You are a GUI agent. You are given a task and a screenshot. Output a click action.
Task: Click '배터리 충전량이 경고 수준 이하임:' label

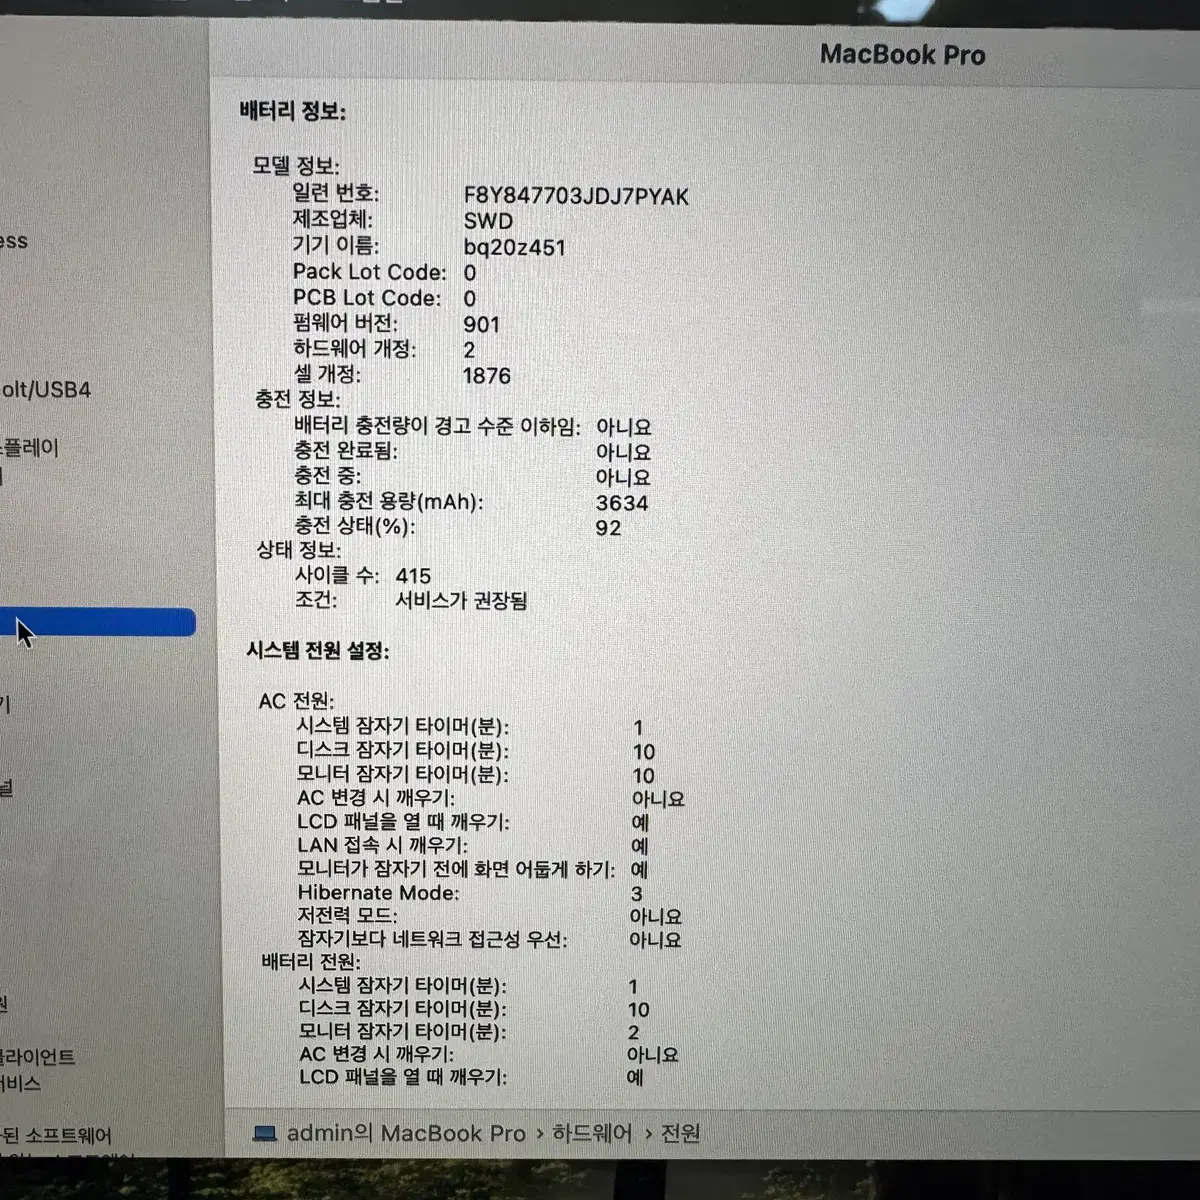(x=437, y=426)
